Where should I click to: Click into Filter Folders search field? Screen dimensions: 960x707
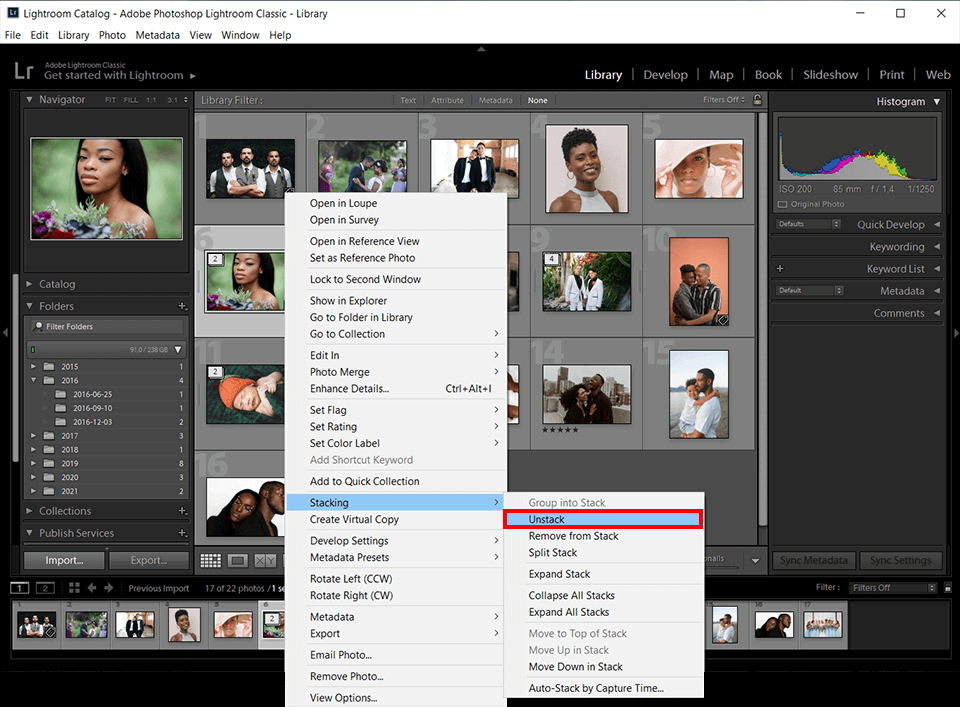coord(107,326)
